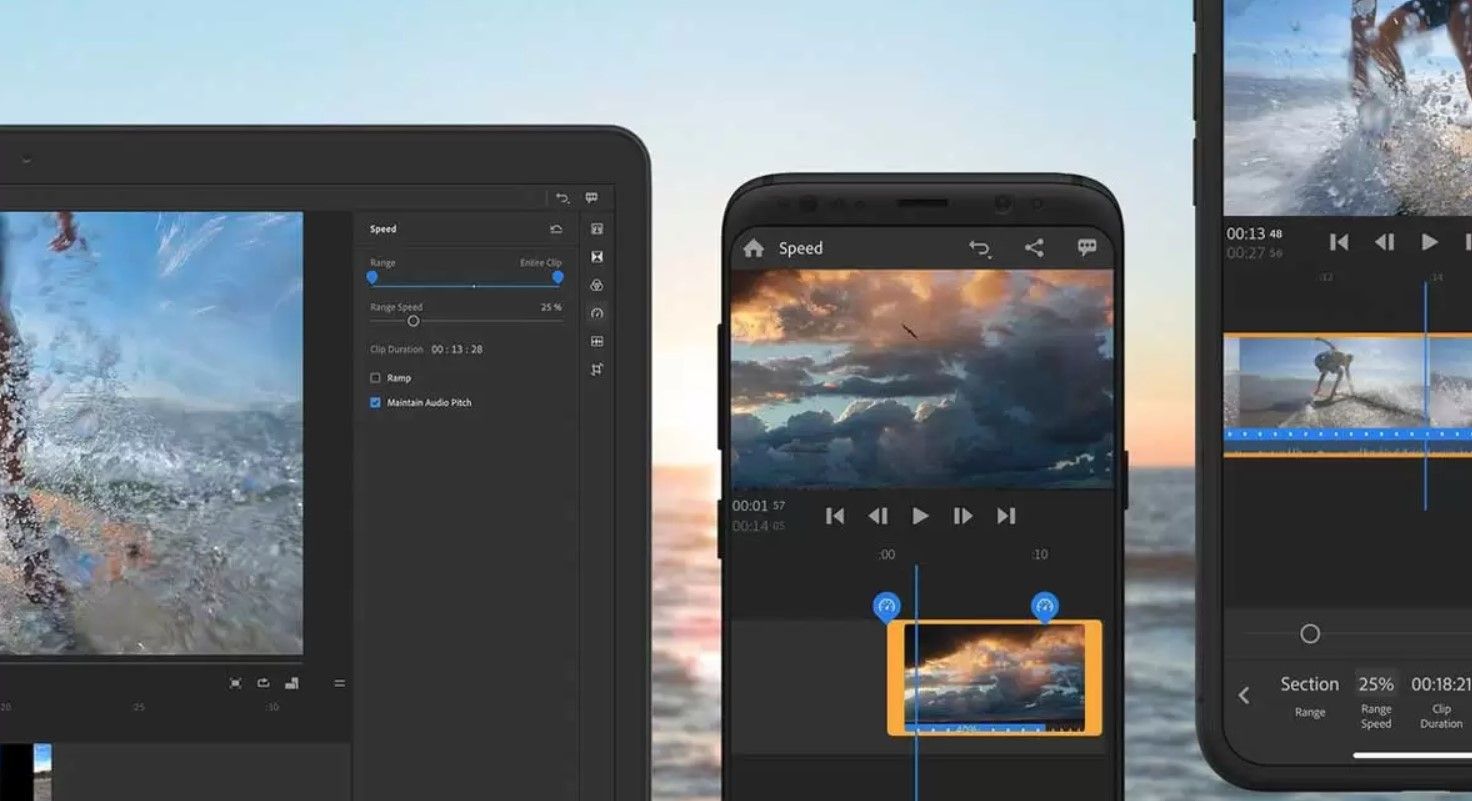Tap the Section Range option on right phone
Viewport: 1472px width, 801px height.
coord(1309,695)
